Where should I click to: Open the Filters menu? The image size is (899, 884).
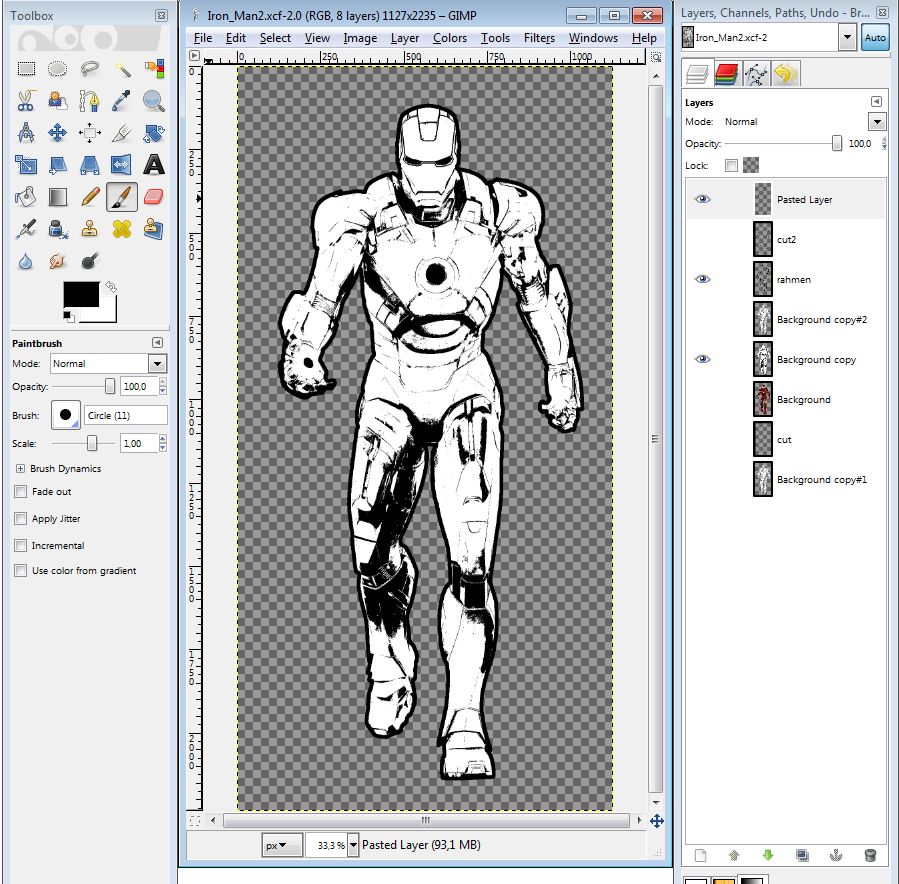540,38
